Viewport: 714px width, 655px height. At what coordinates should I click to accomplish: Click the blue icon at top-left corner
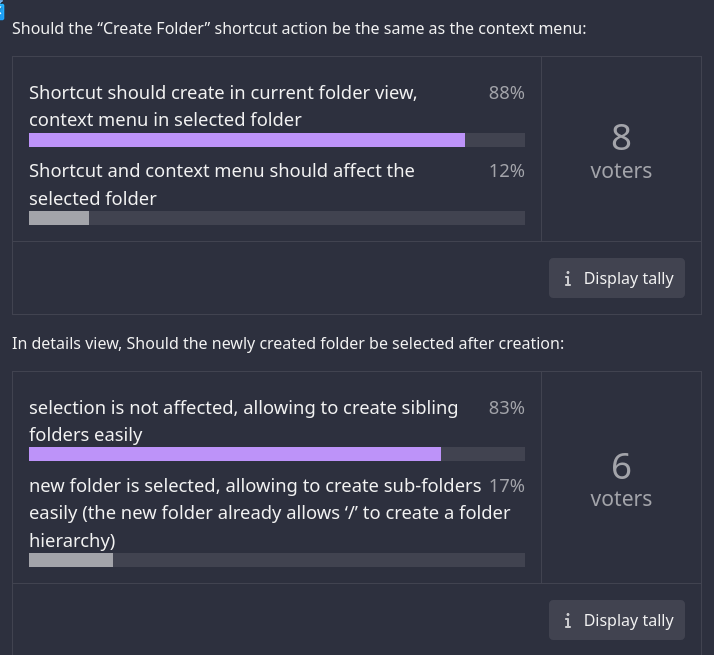pos(3,4)
